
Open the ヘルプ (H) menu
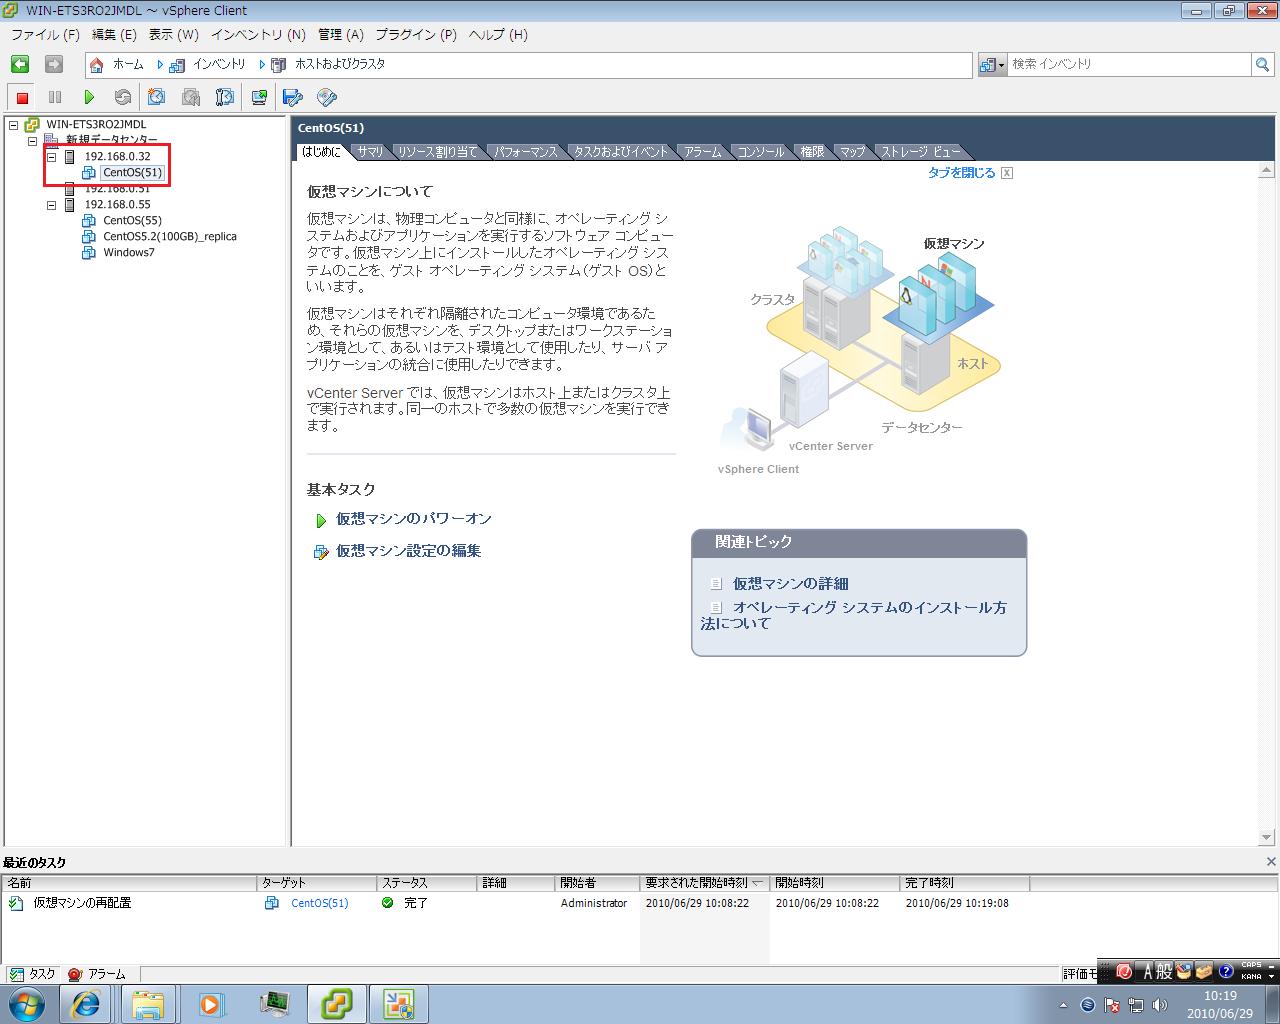(498, 34)
